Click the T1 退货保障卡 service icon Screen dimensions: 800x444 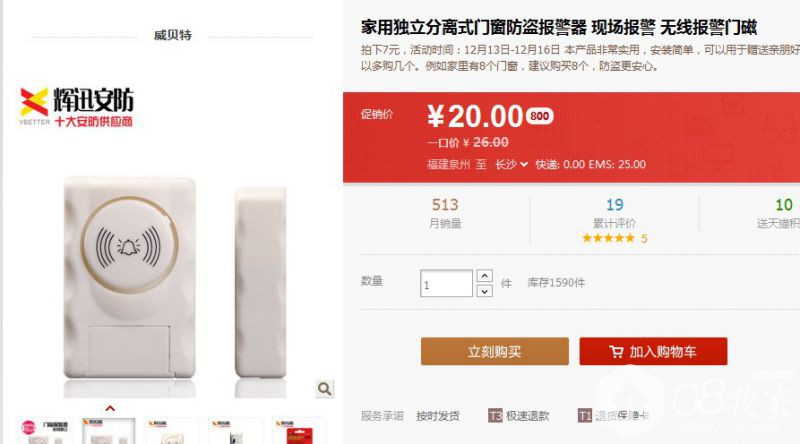(x=584, y=415)
